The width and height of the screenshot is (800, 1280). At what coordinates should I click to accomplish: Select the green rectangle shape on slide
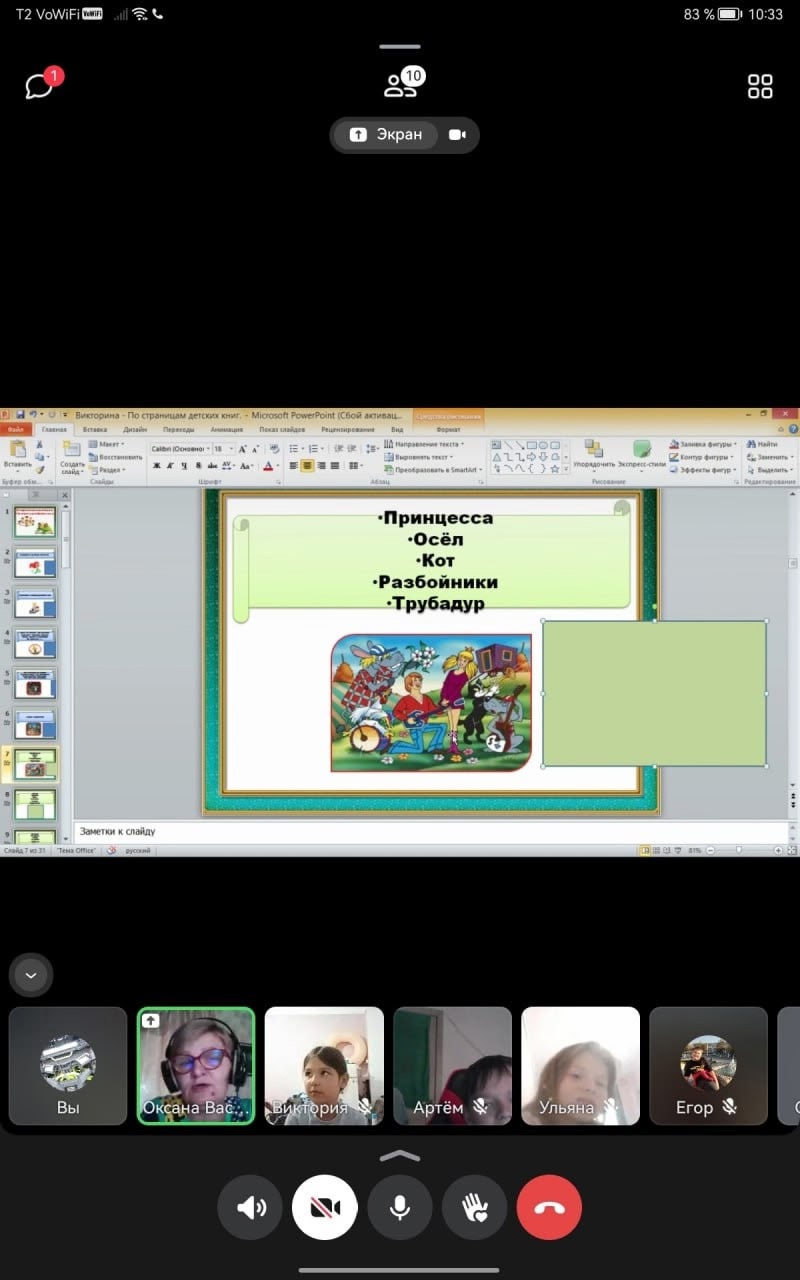[655, 693]
